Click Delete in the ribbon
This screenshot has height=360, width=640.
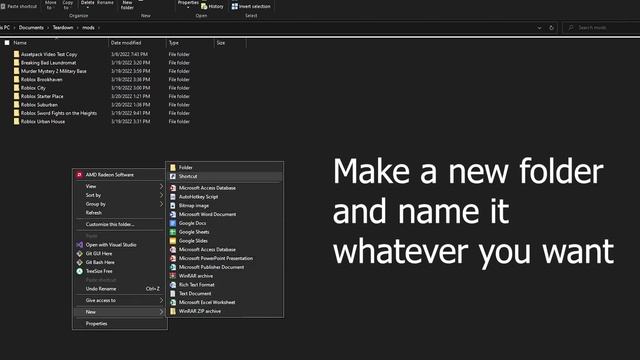[x=87, y=4]
